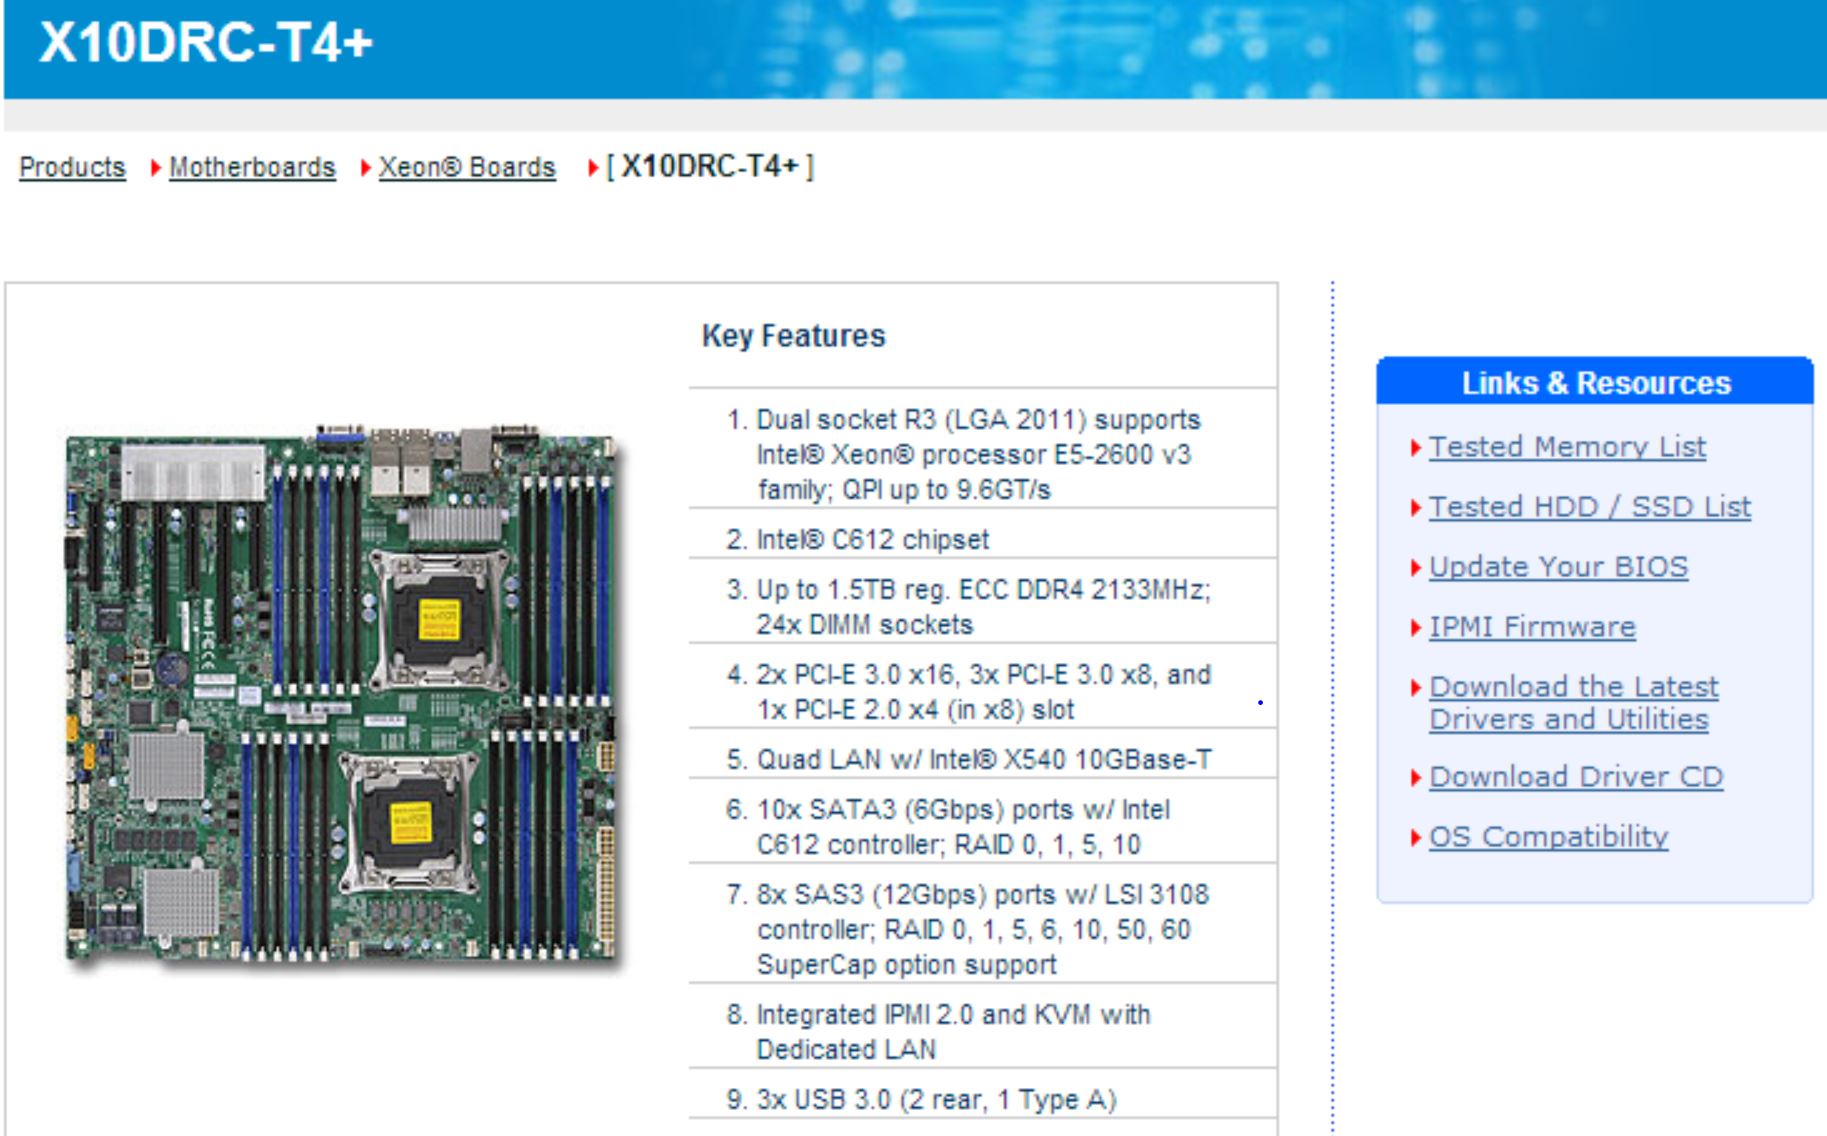This screenshot has width=1827, height=1136.
Task: Select the Dual socket R3 (LGA 2011) feature text
Action: 978,454
